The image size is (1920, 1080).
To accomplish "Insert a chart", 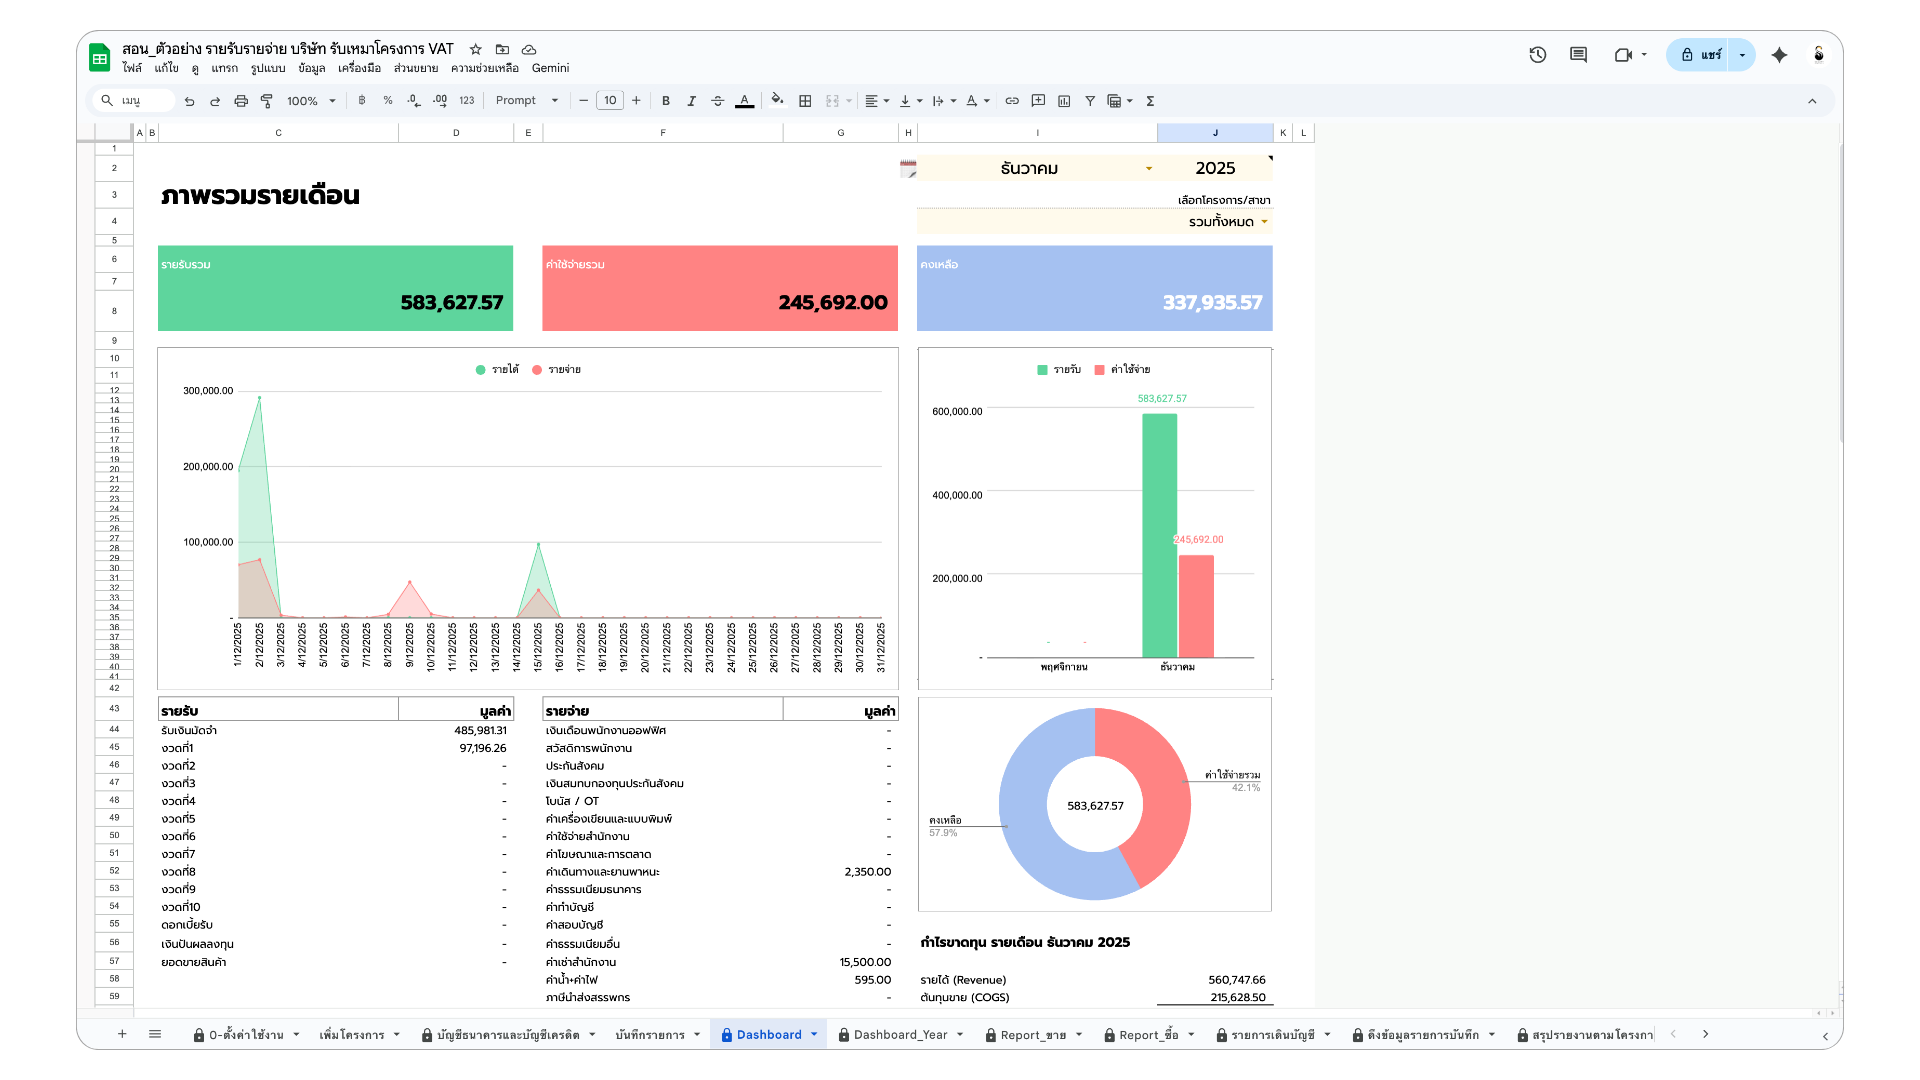I will point(1064,101).
